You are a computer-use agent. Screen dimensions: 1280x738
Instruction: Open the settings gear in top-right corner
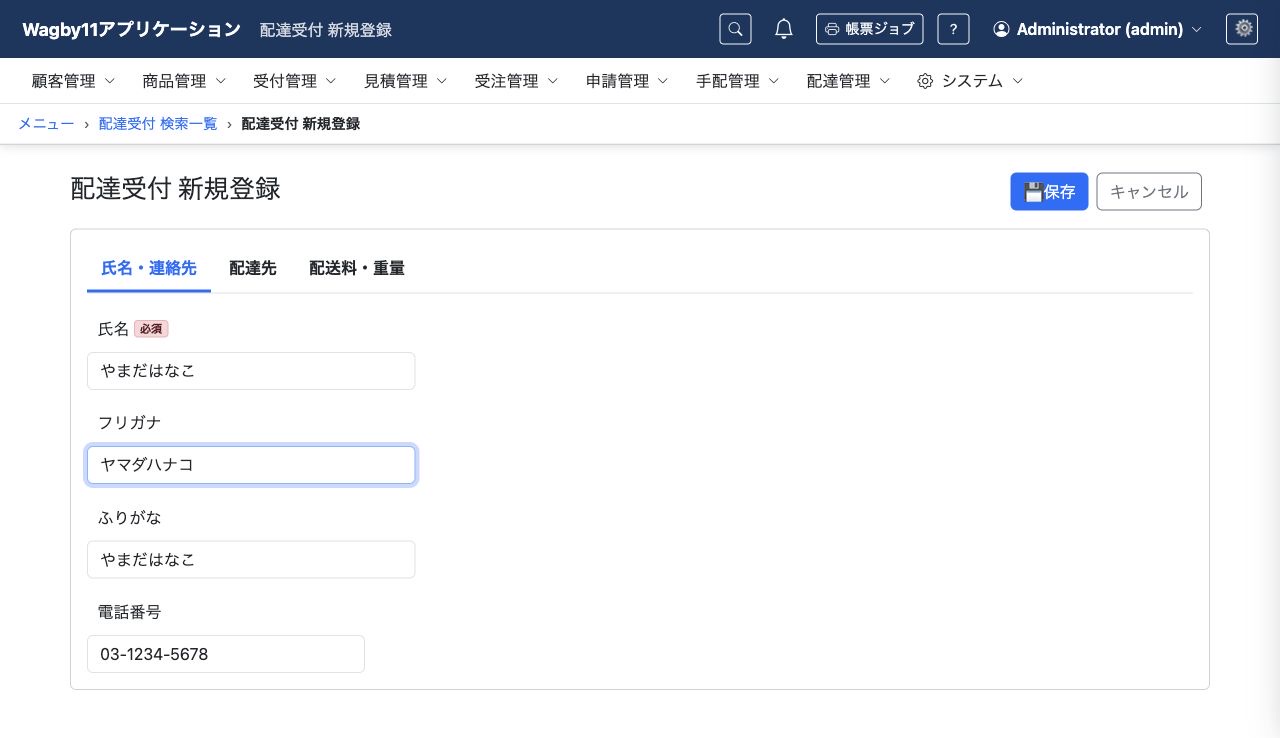[1242, 29]
